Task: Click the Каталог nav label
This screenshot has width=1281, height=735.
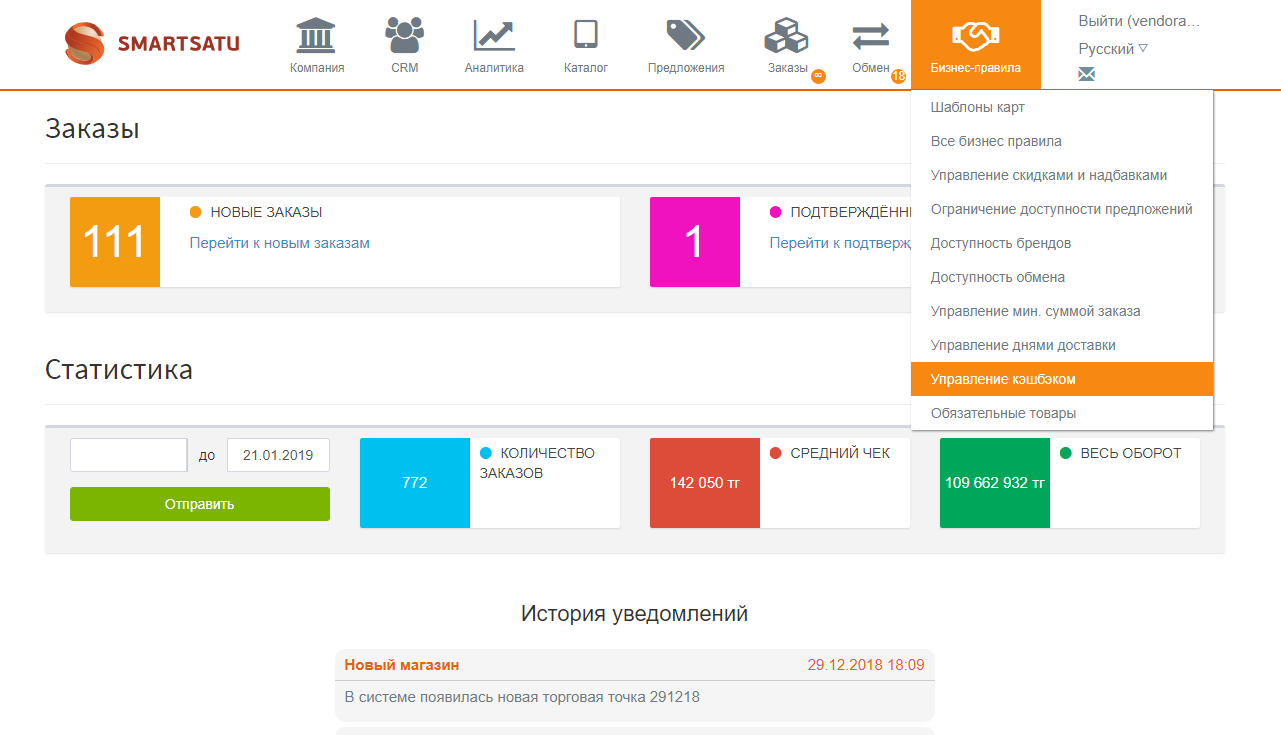Action: click(x=586, y=68)
